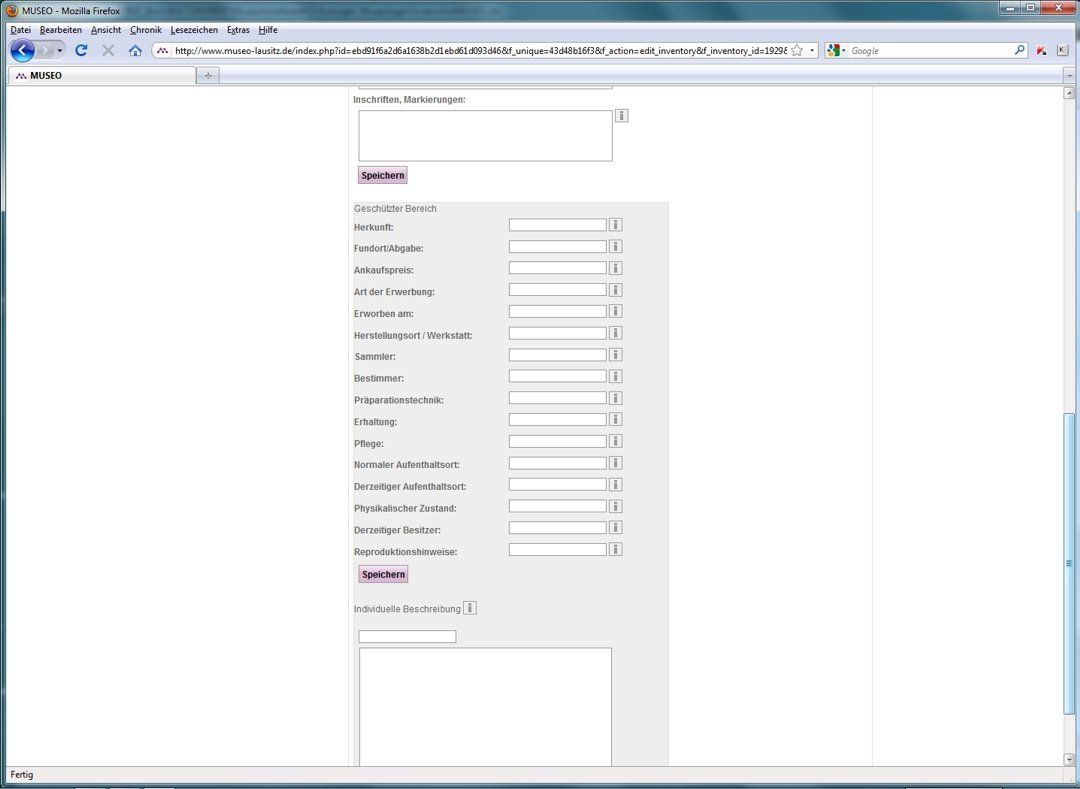The image size is (1080, 789).
Task: Open a new tab with plus button
Action: tap(208, 76)
